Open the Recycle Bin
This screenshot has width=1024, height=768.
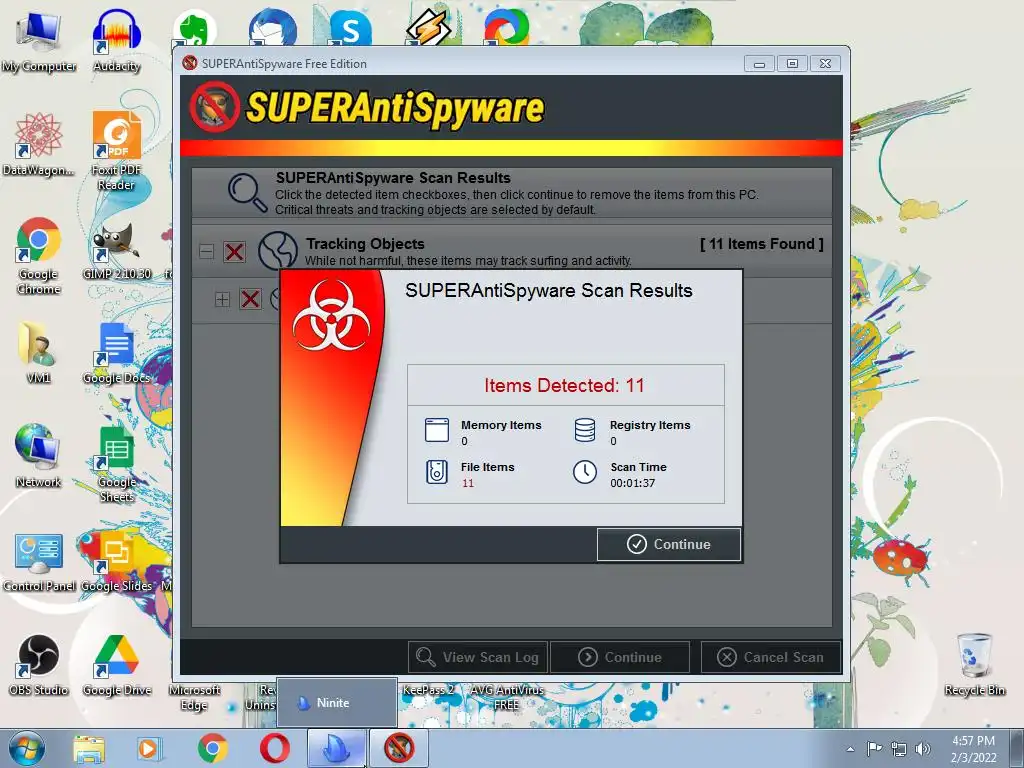(974, 664)
